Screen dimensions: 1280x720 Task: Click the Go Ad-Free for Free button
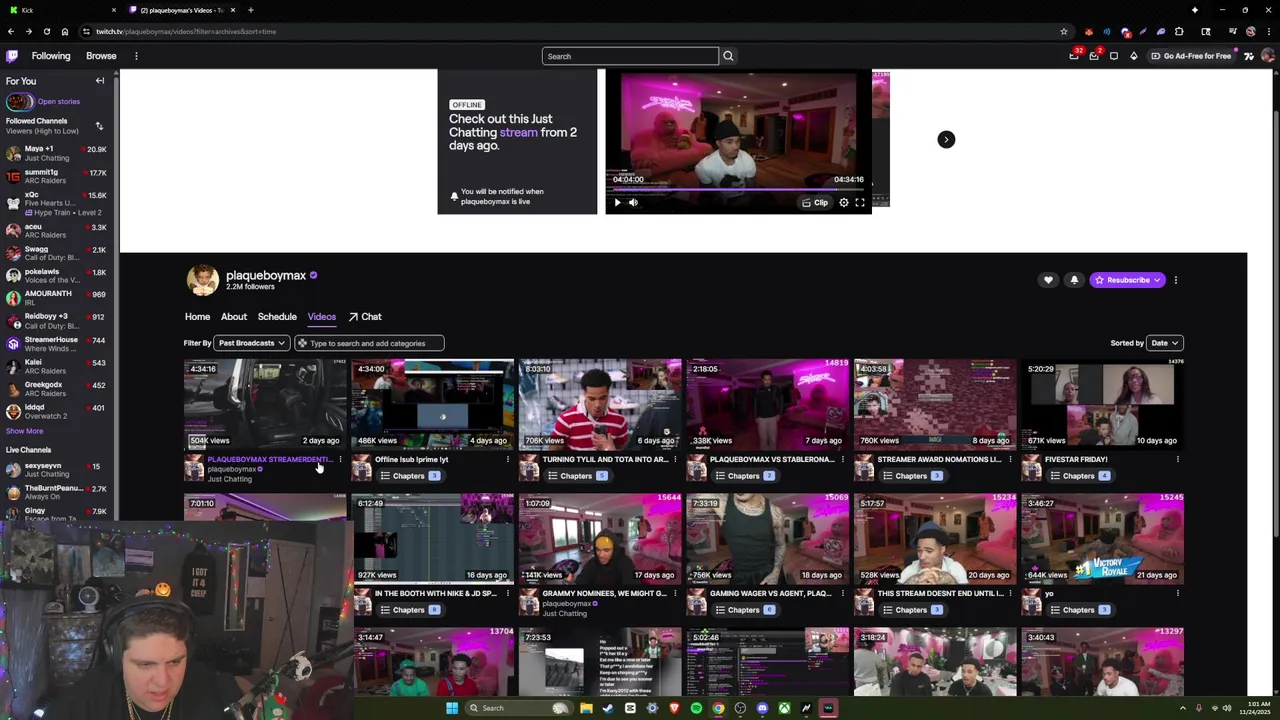[1190, 56]
